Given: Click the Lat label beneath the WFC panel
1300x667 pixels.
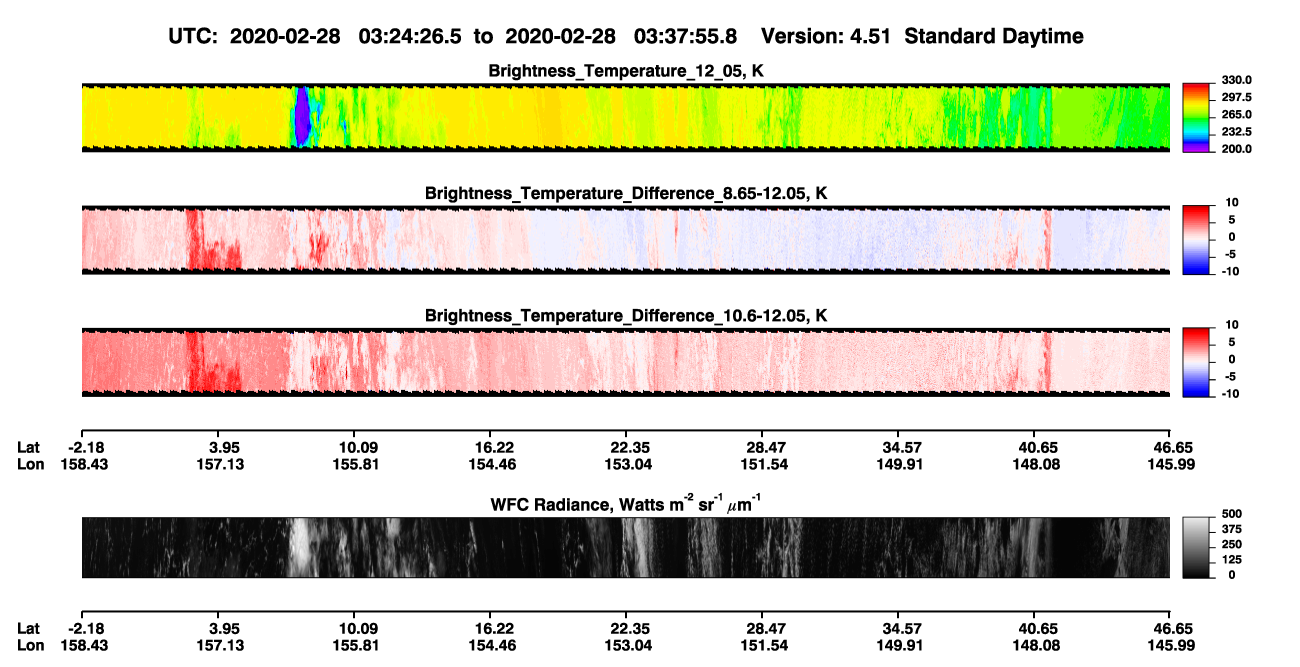Looking at the screenshot, I should (29, 629).
